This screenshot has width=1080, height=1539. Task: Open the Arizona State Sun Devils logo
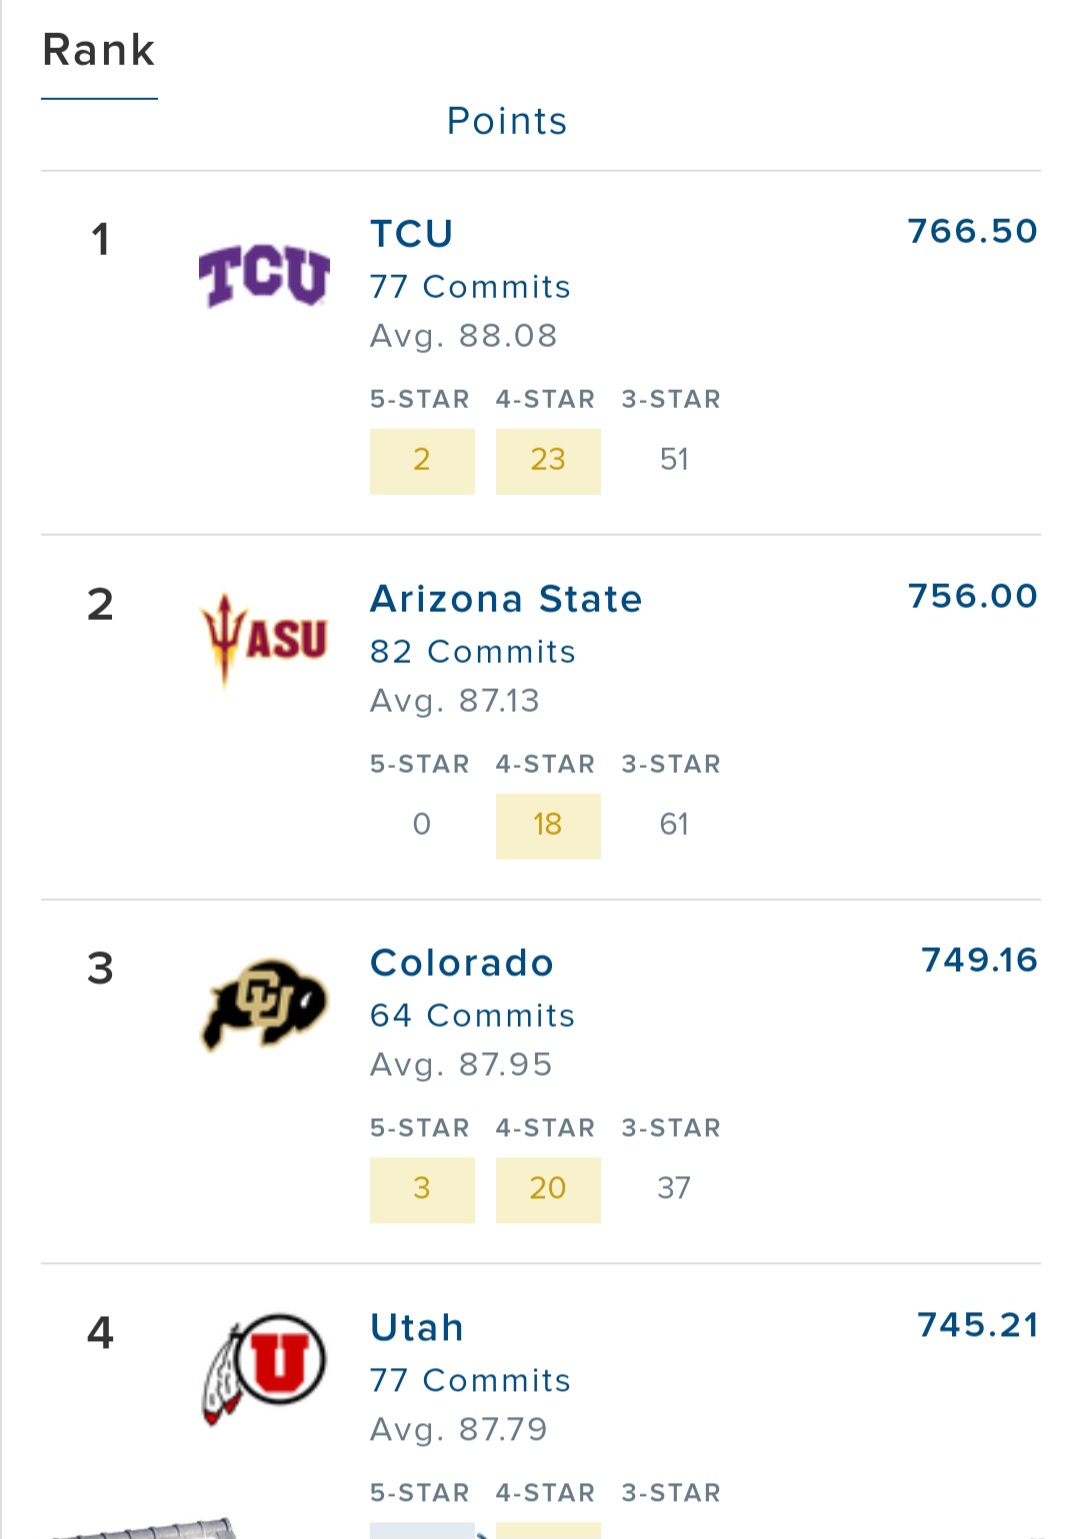(264, 640)
